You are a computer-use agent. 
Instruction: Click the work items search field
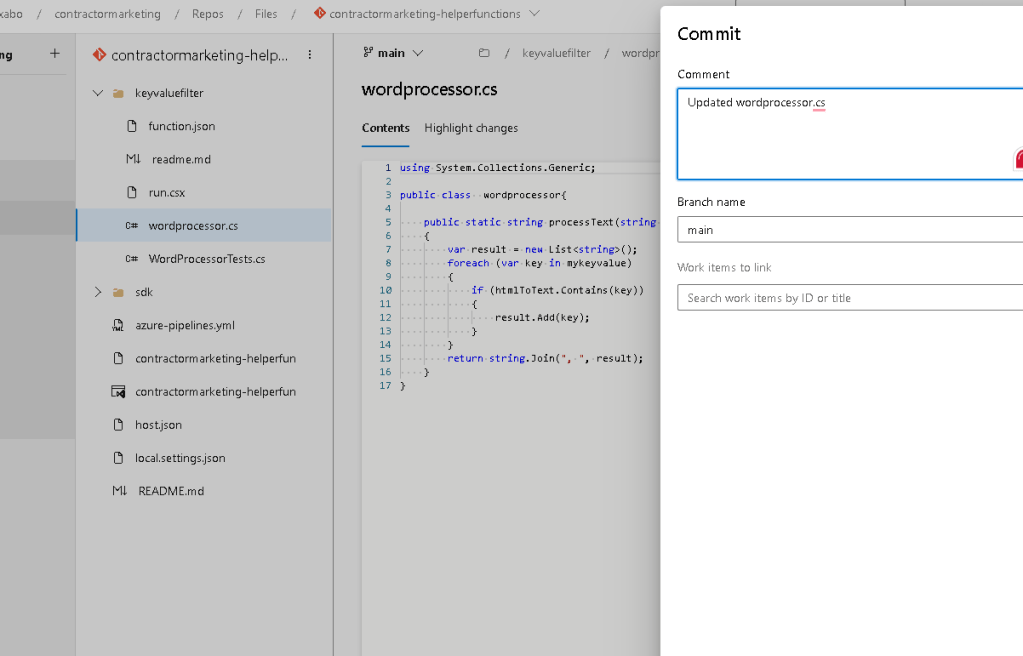point(849,298)
